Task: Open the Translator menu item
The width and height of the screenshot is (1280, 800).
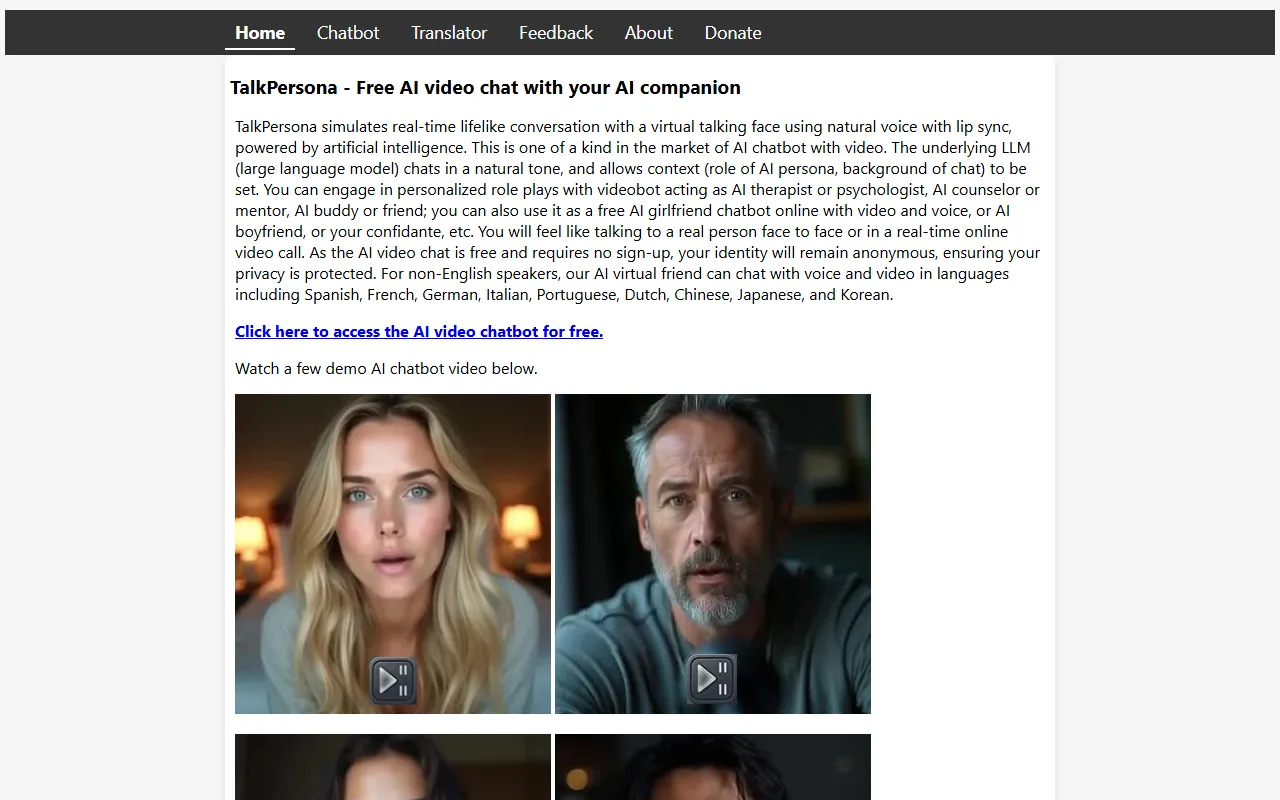Action: 449,33
